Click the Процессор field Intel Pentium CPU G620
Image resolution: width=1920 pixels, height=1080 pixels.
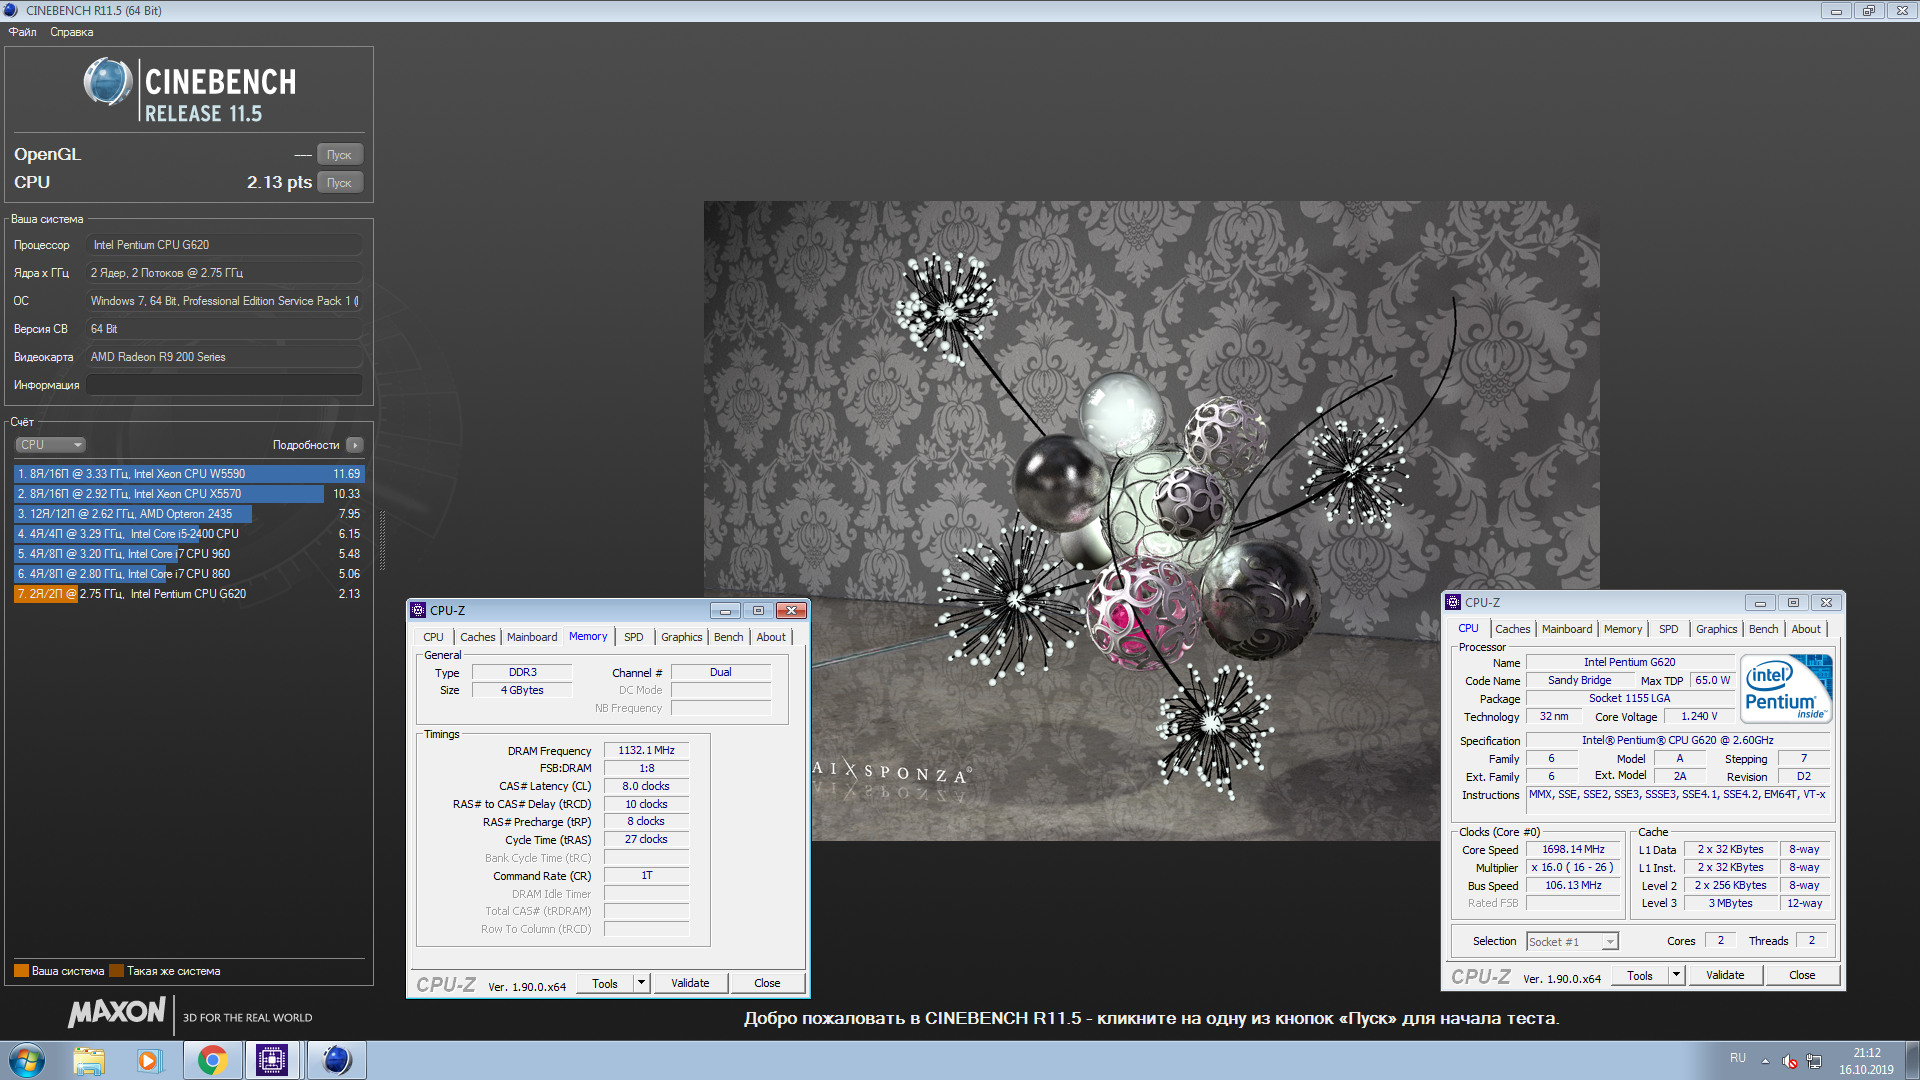(x=225, y=245)
